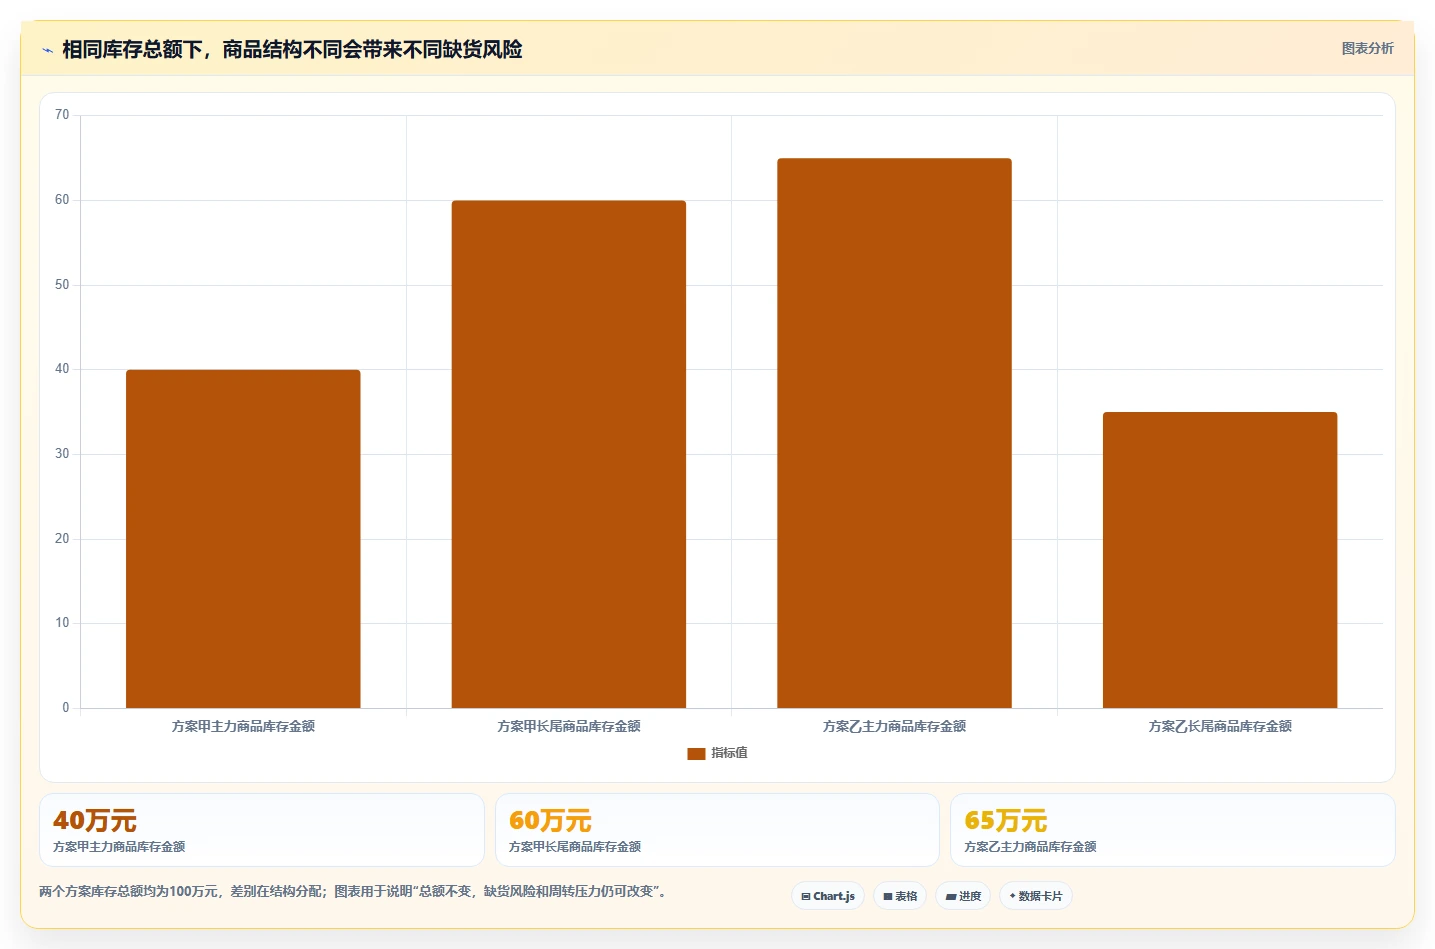The image size is (1435, 949).
Task: Click the 进度 tag button
Action: tap(963, 896)
